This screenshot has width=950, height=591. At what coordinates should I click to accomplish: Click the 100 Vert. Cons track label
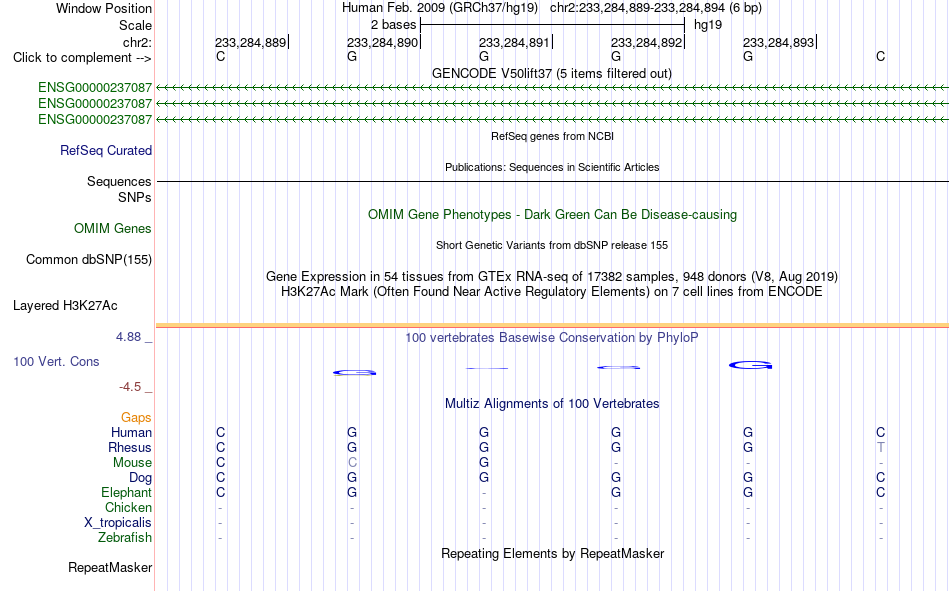(x=56, y=362)
